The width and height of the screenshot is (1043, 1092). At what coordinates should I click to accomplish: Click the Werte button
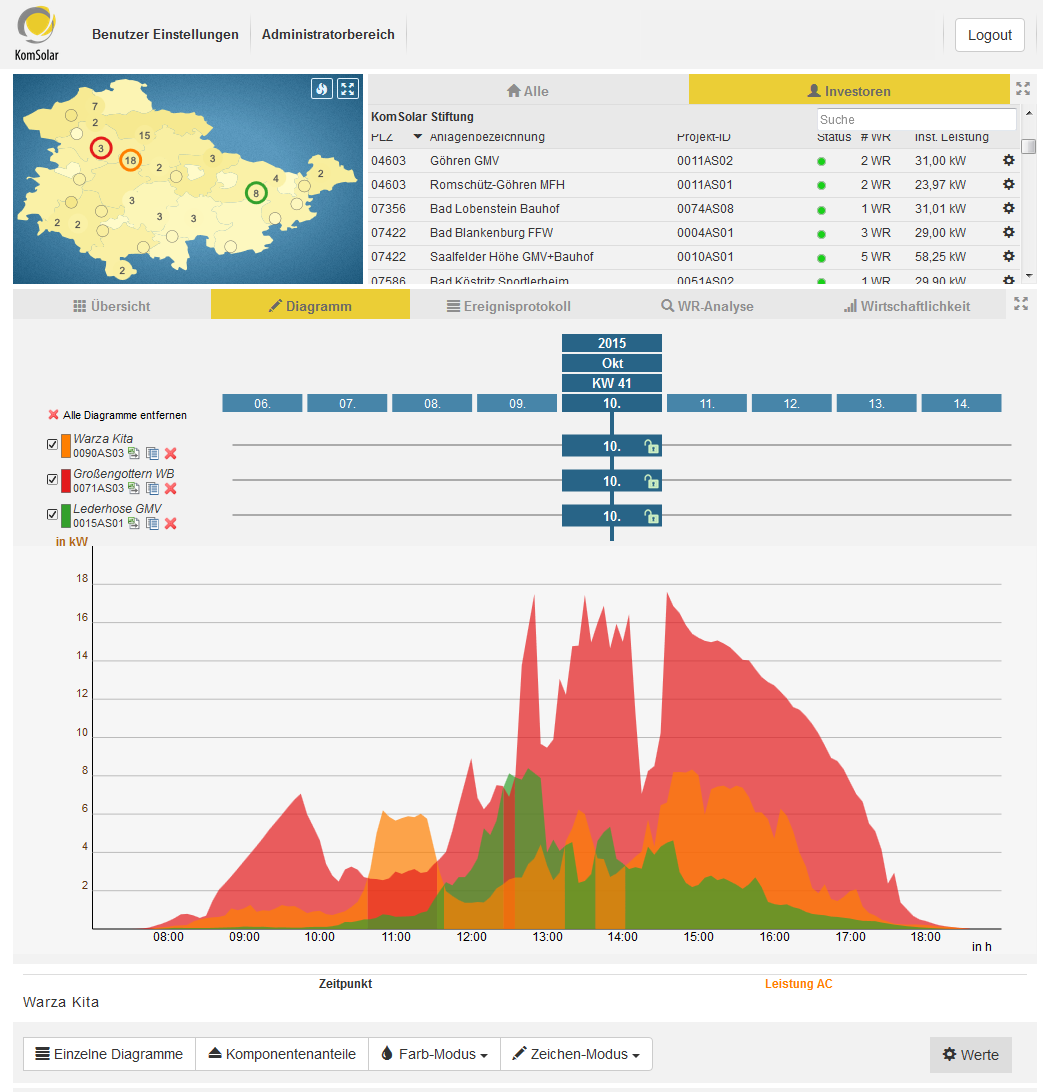coord(970,1055)
